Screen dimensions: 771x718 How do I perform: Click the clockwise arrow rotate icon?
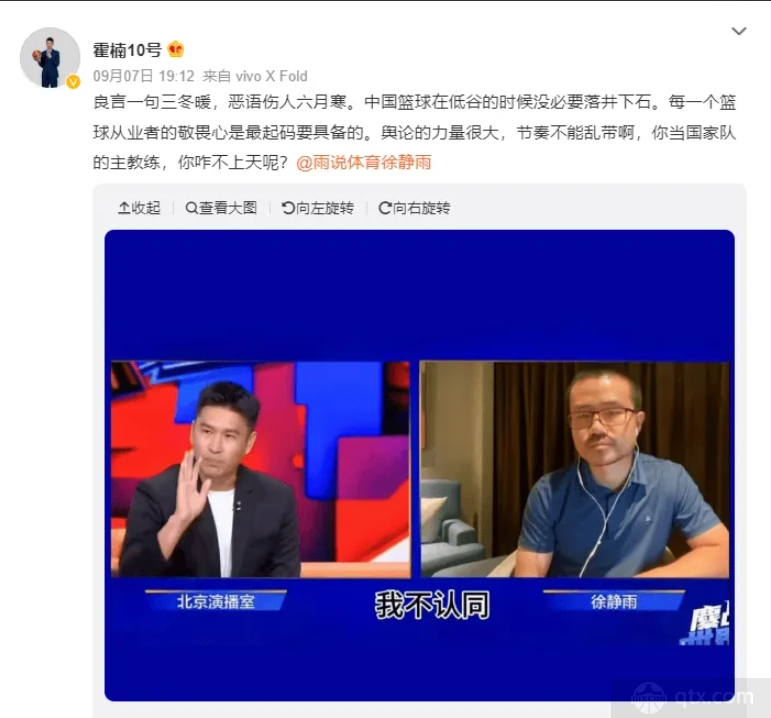385,209
